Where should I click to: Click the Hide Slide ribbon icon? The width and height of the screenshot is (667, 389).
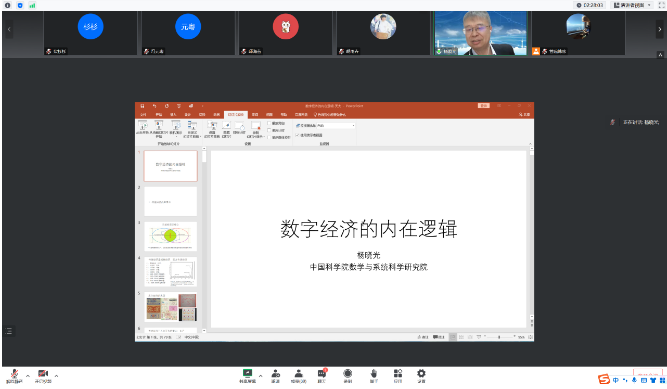click(227, 129)
